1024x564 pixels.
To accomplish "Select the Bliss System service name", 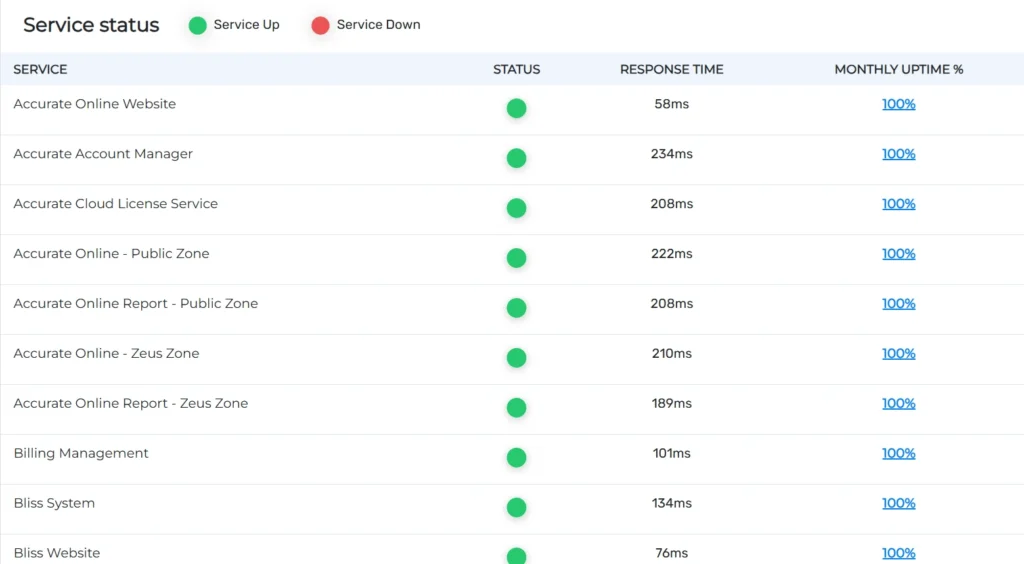I will (x=54, y=503).
